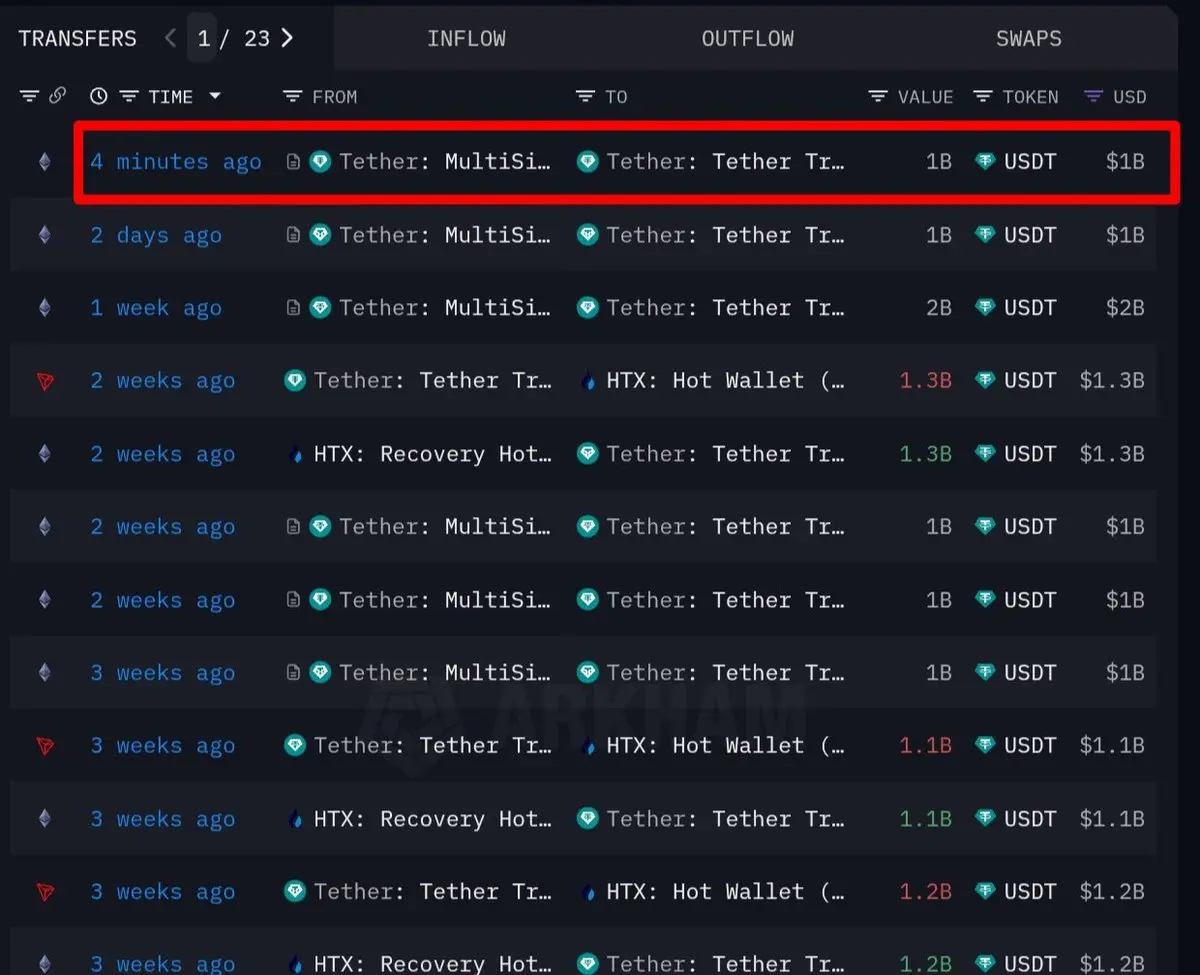Viewport: 1200px width, 975px height.
Task: Click the "/ 23" total pages text
Action: (x=245, y=38)
